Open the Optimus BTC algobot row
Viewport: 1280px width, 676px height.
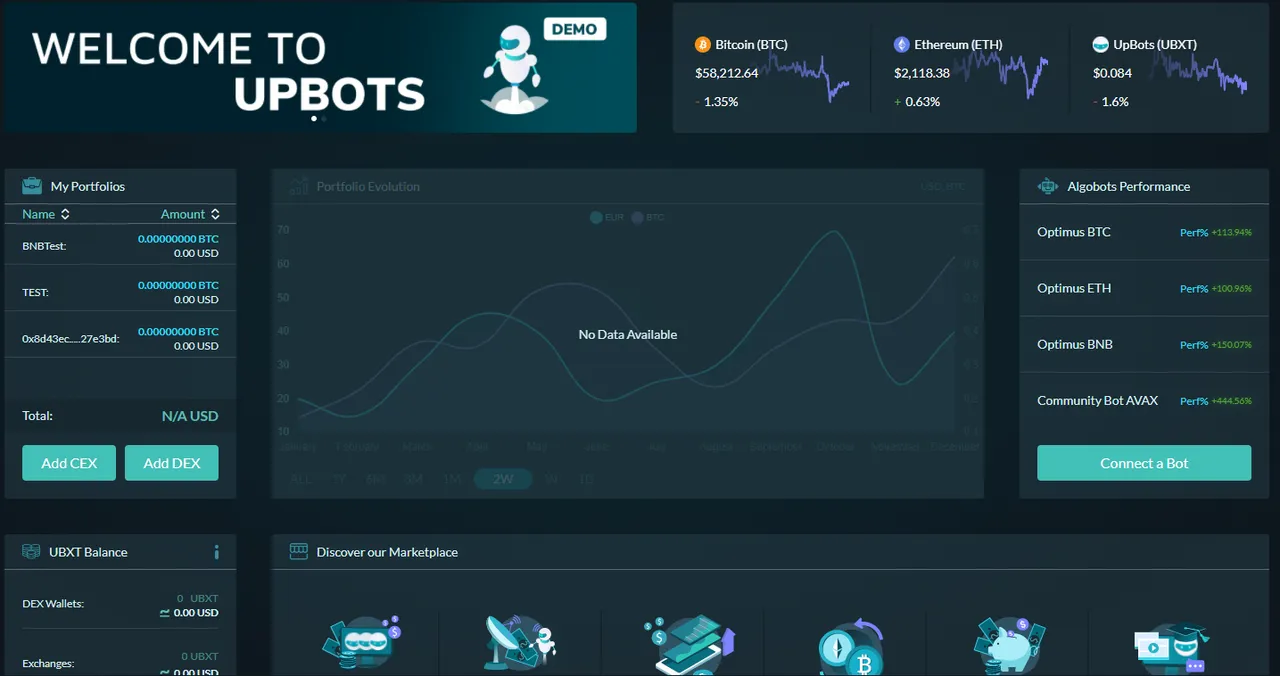(1144, 232)
